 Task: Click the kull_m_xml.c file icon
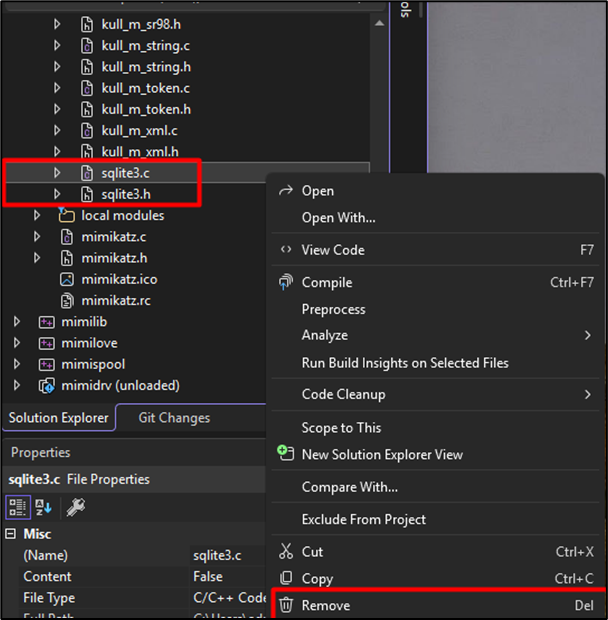click(87, 130)
